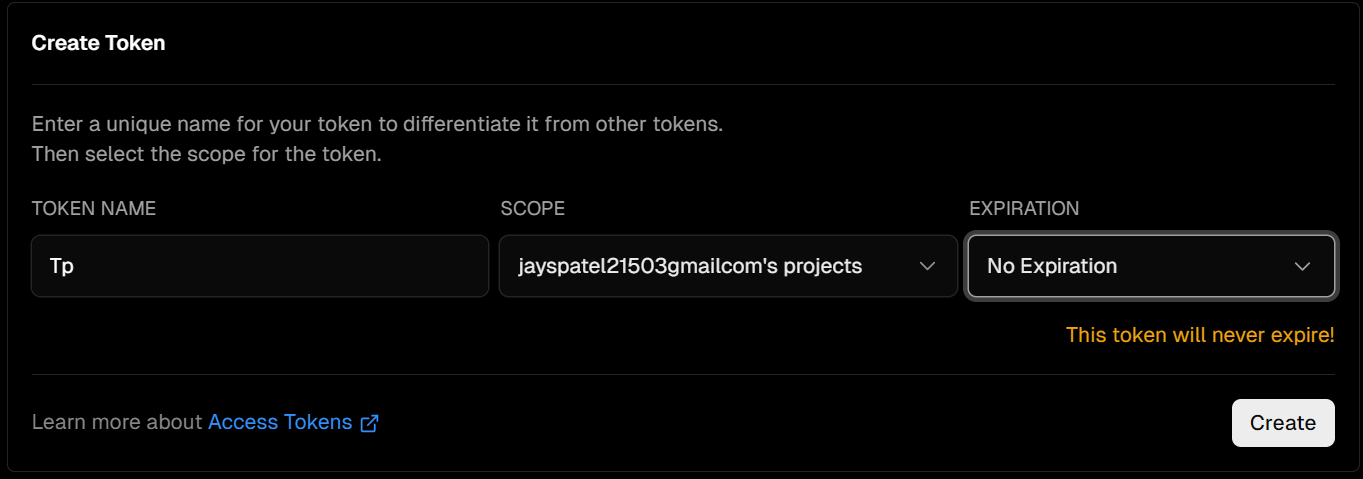Click the "Tp" text in token name

pos(62,267)
